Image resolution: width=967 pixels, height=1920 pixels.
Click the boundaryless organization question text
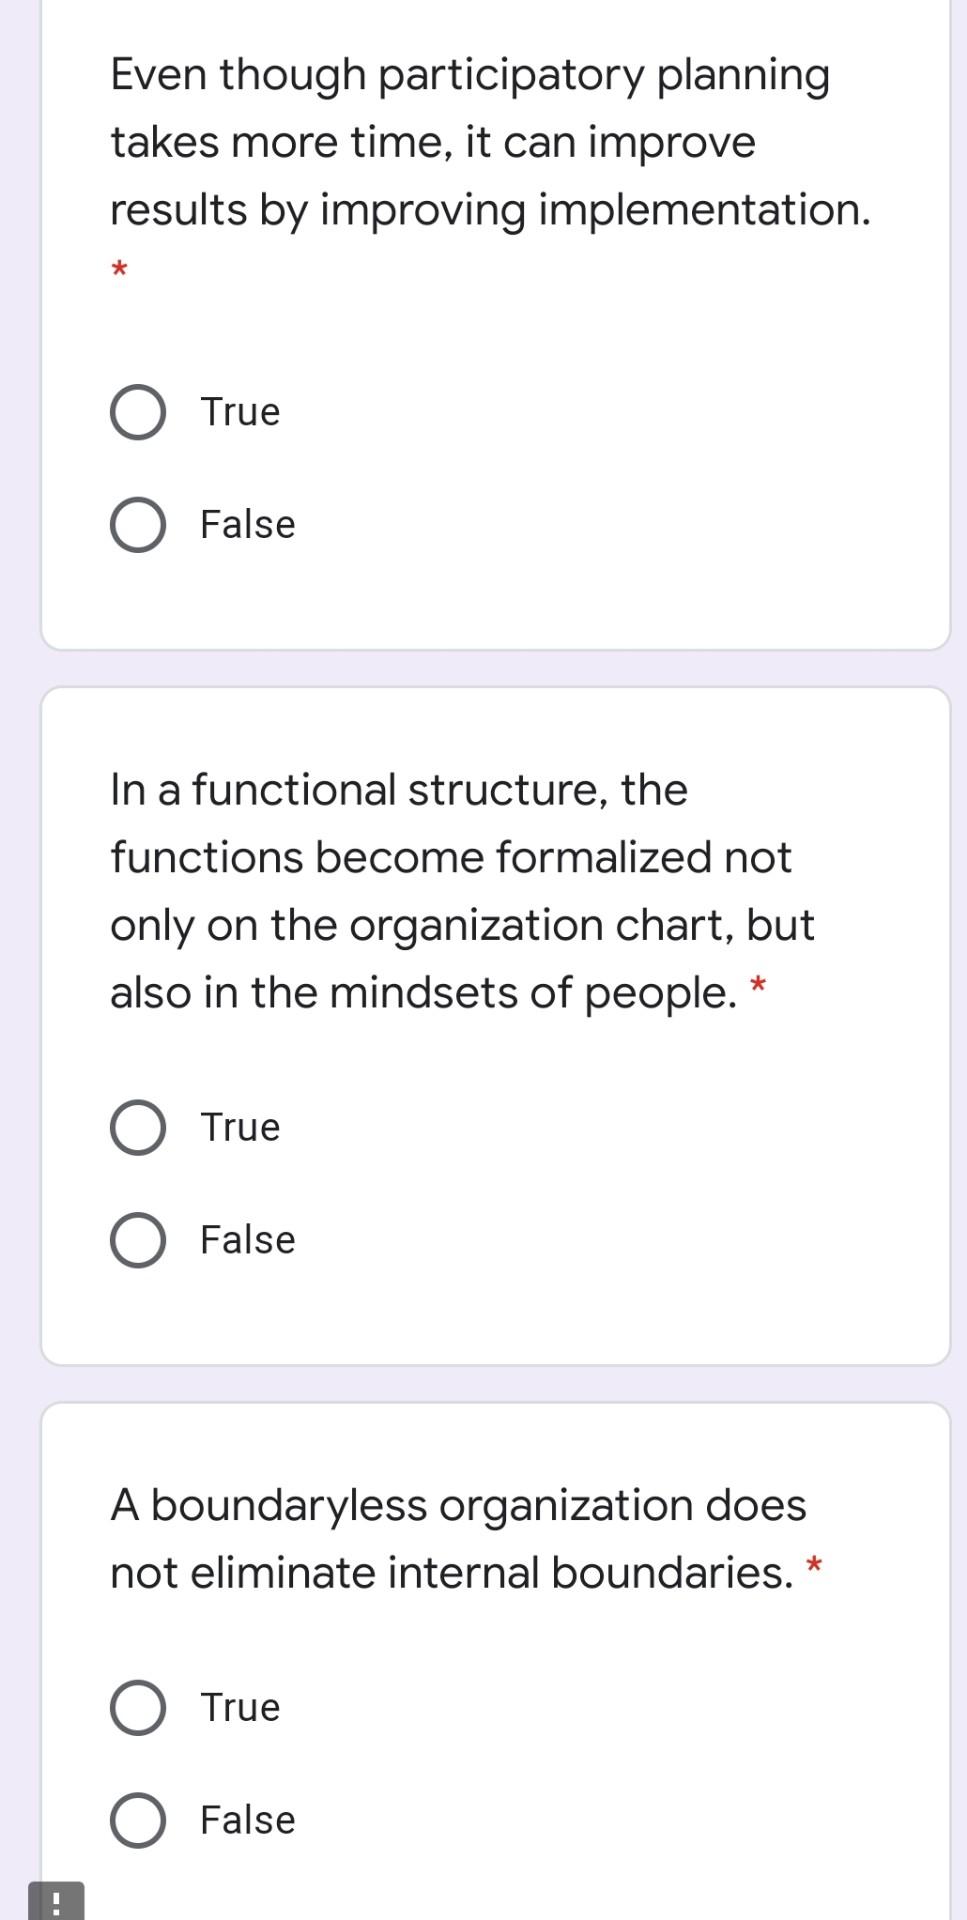point(458,1537)
